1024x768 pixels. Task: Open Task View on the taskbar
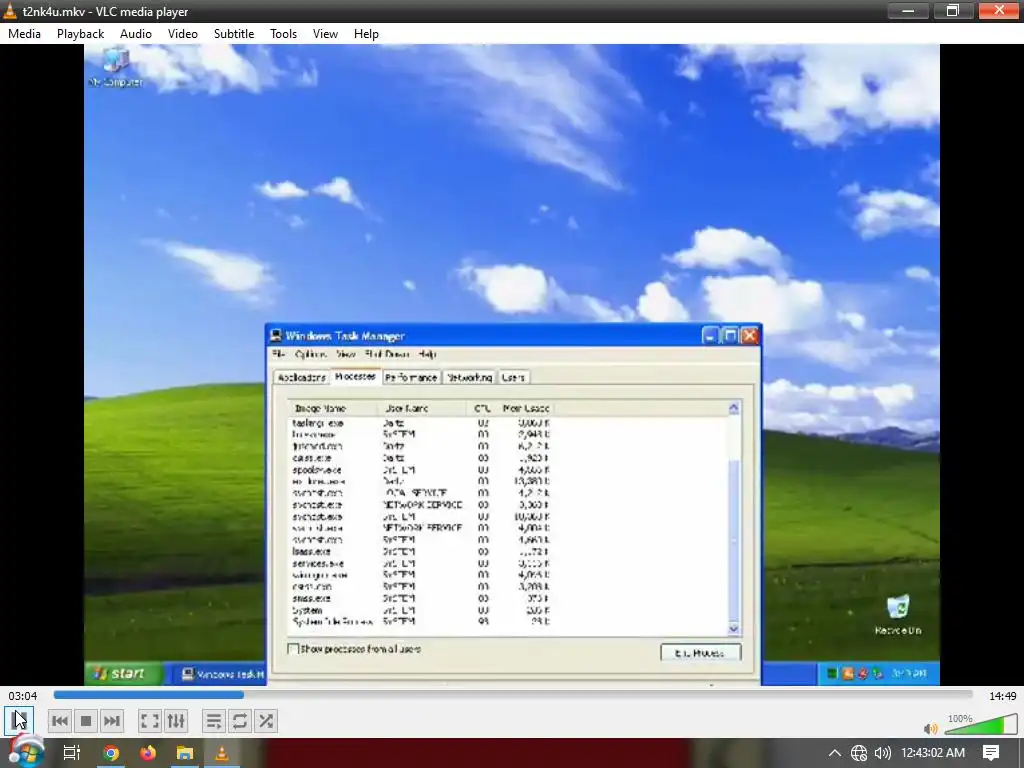pos(72,753)
